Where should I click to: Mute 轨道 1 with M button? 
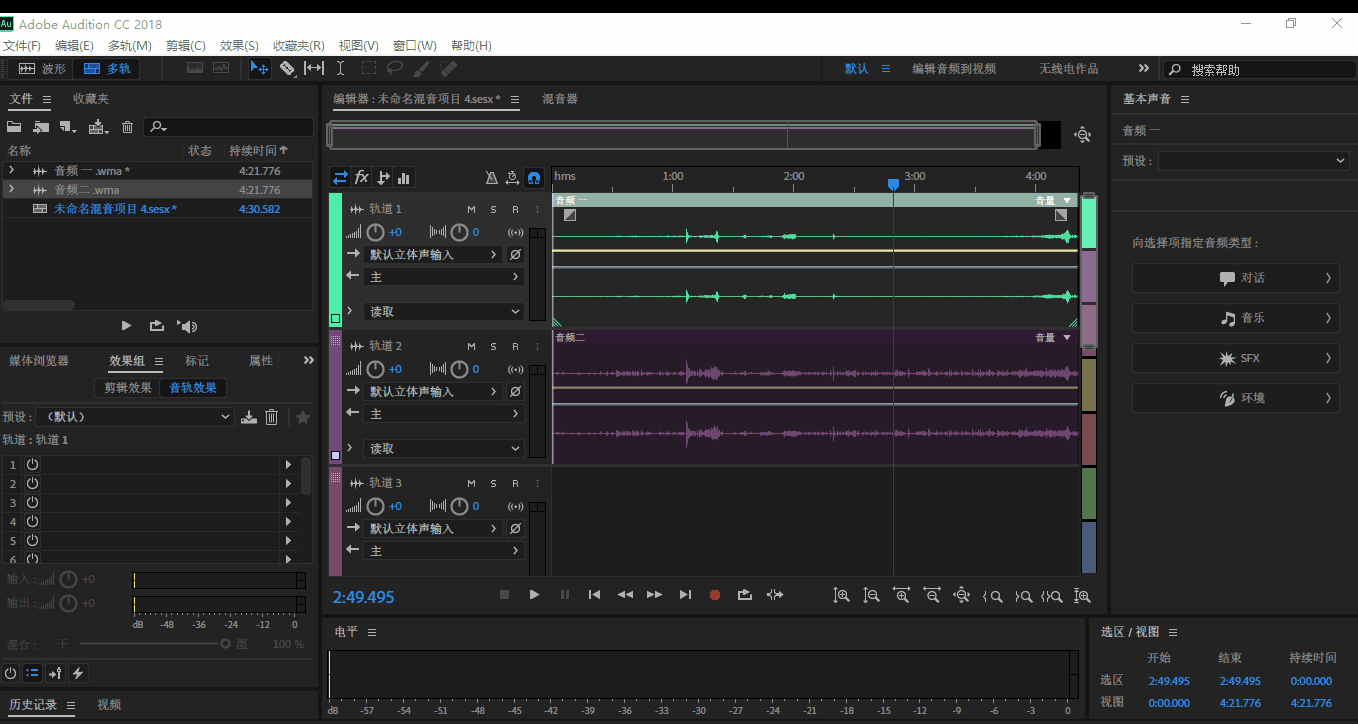tap(472, 209)
